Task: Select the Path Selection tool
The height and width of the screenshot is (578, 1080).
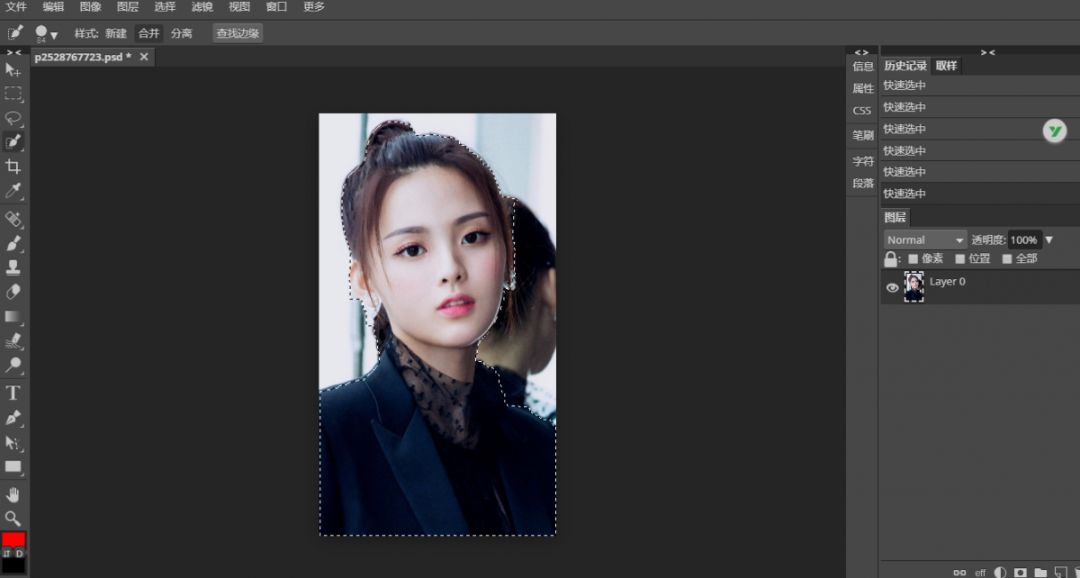Action: coord(13,442)
